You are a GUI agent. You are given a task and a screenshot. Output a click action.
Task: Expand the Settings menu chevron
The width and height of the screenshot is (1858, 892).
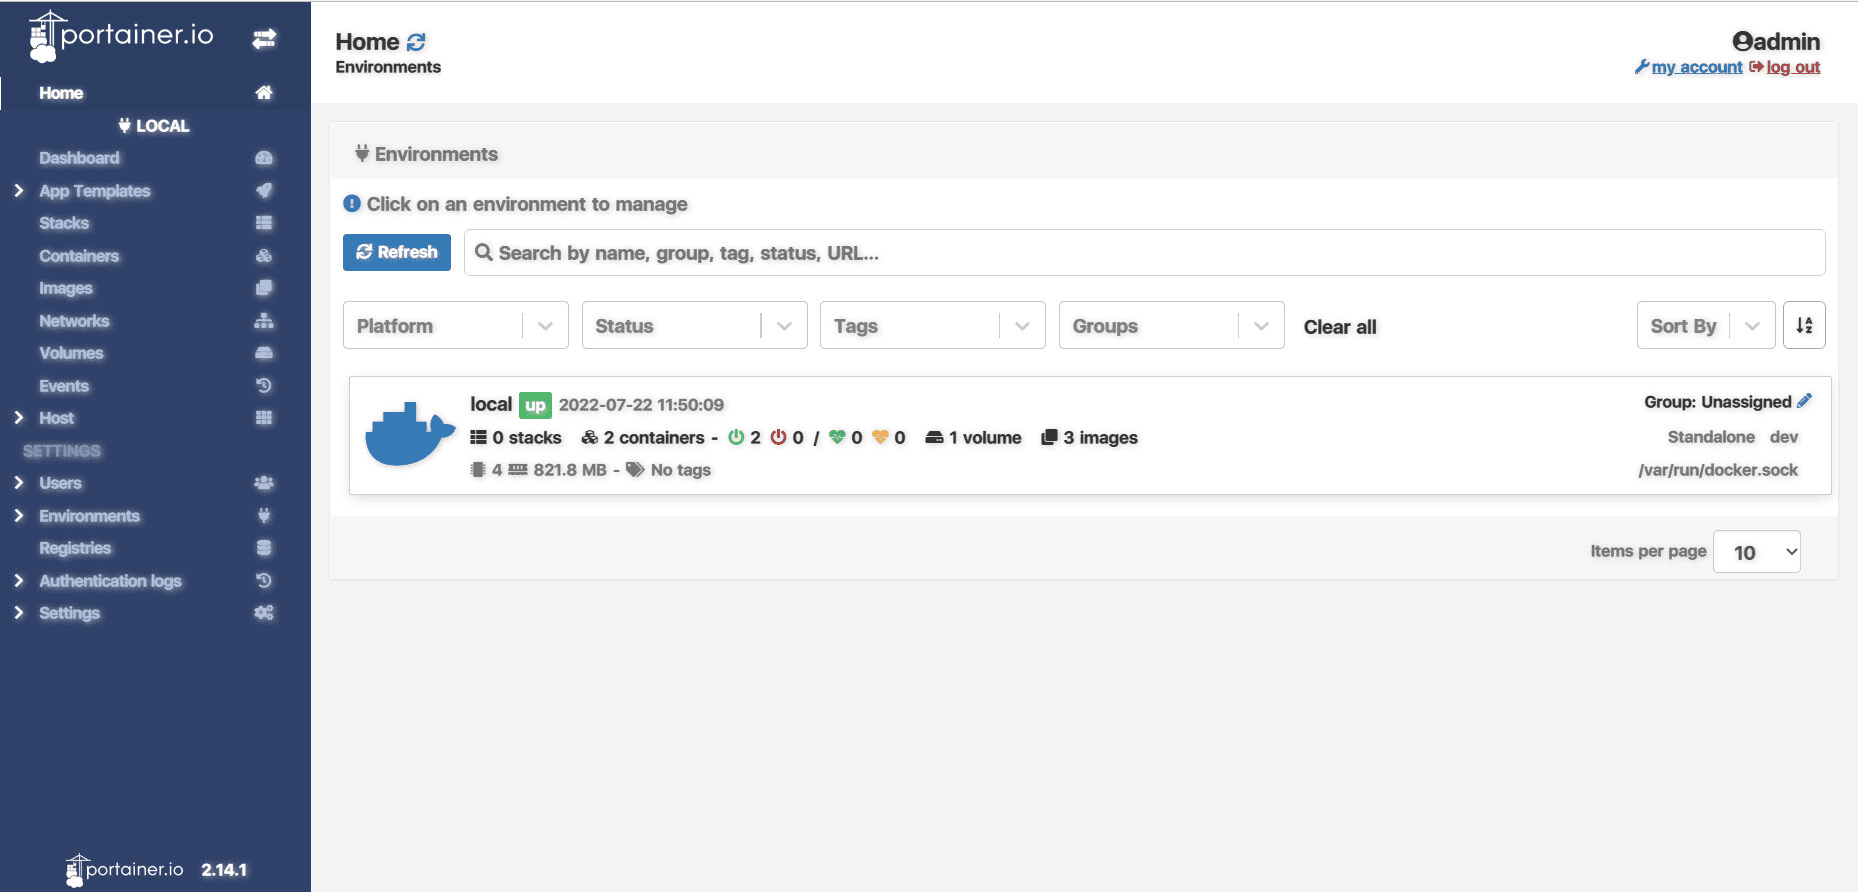[19, 613]
